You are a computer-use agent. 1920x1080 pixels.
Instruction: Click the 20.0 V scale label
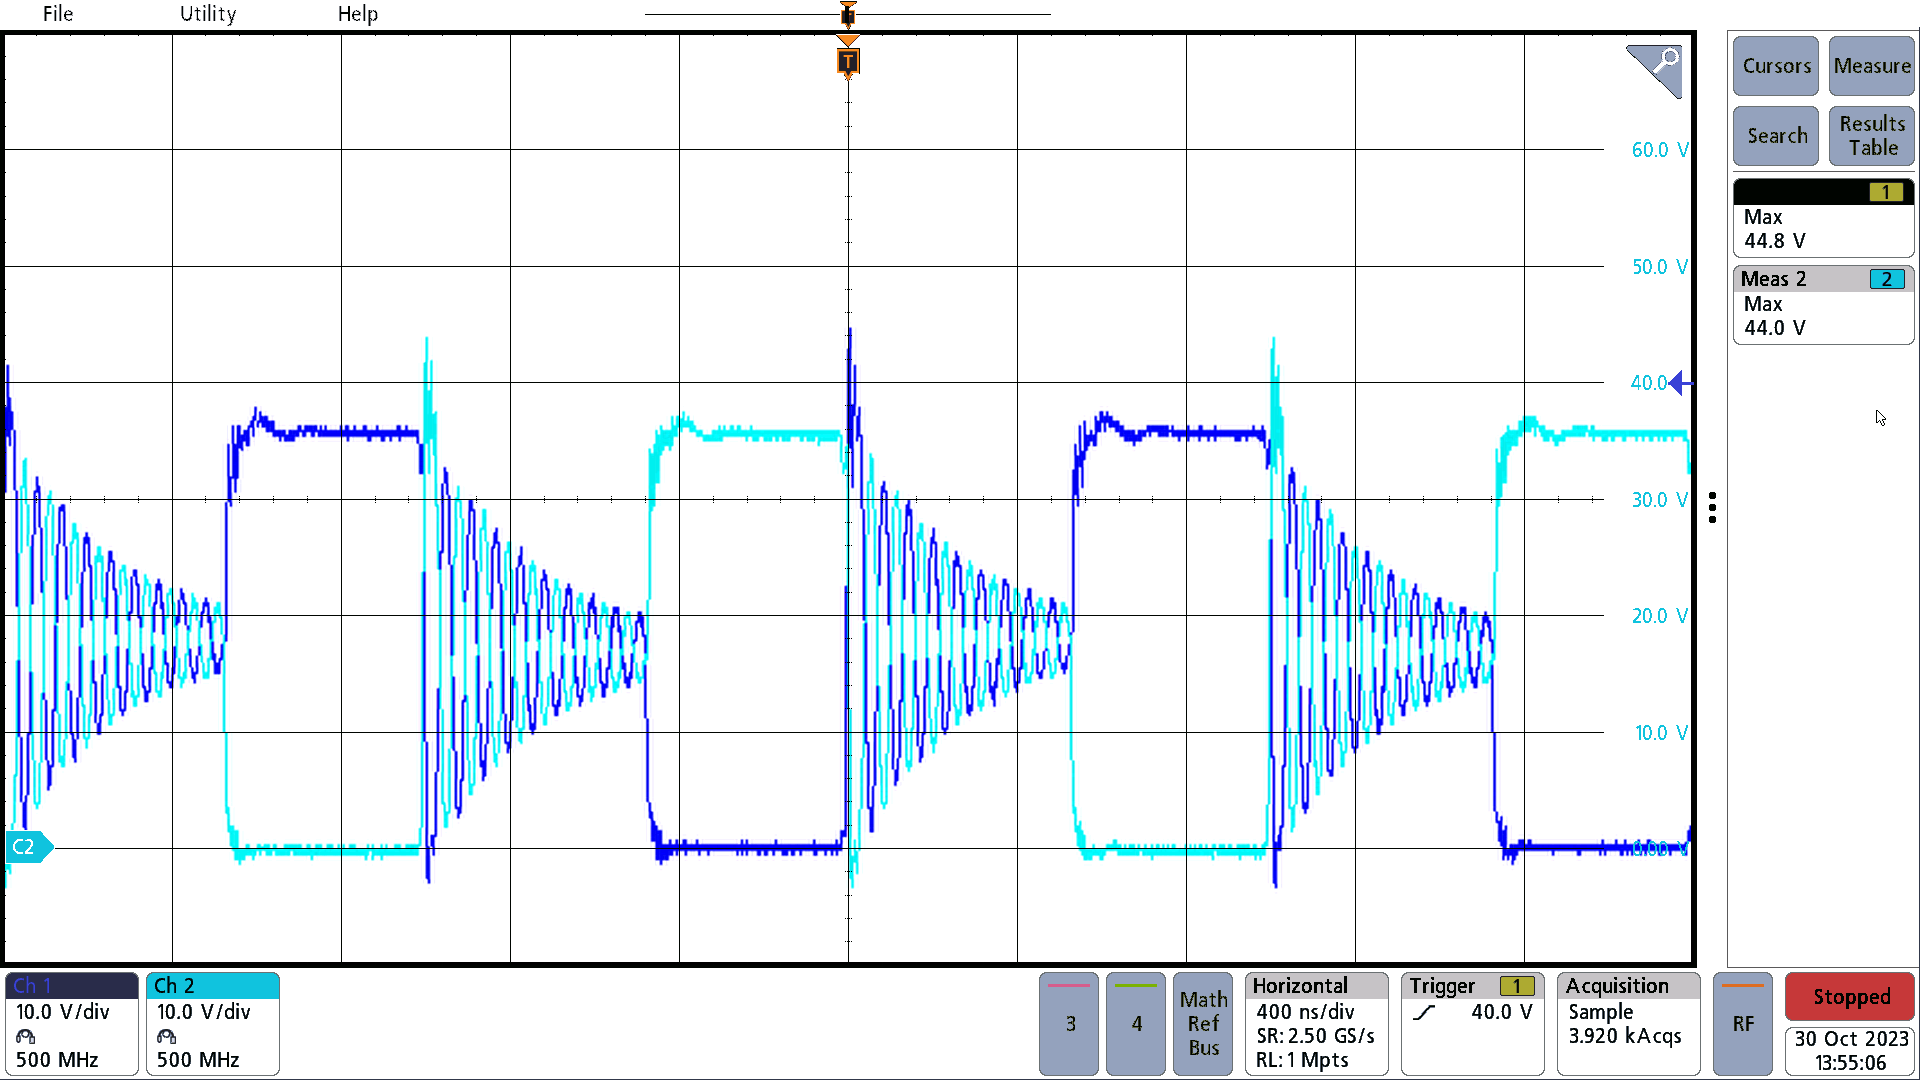click(1660, 616)
